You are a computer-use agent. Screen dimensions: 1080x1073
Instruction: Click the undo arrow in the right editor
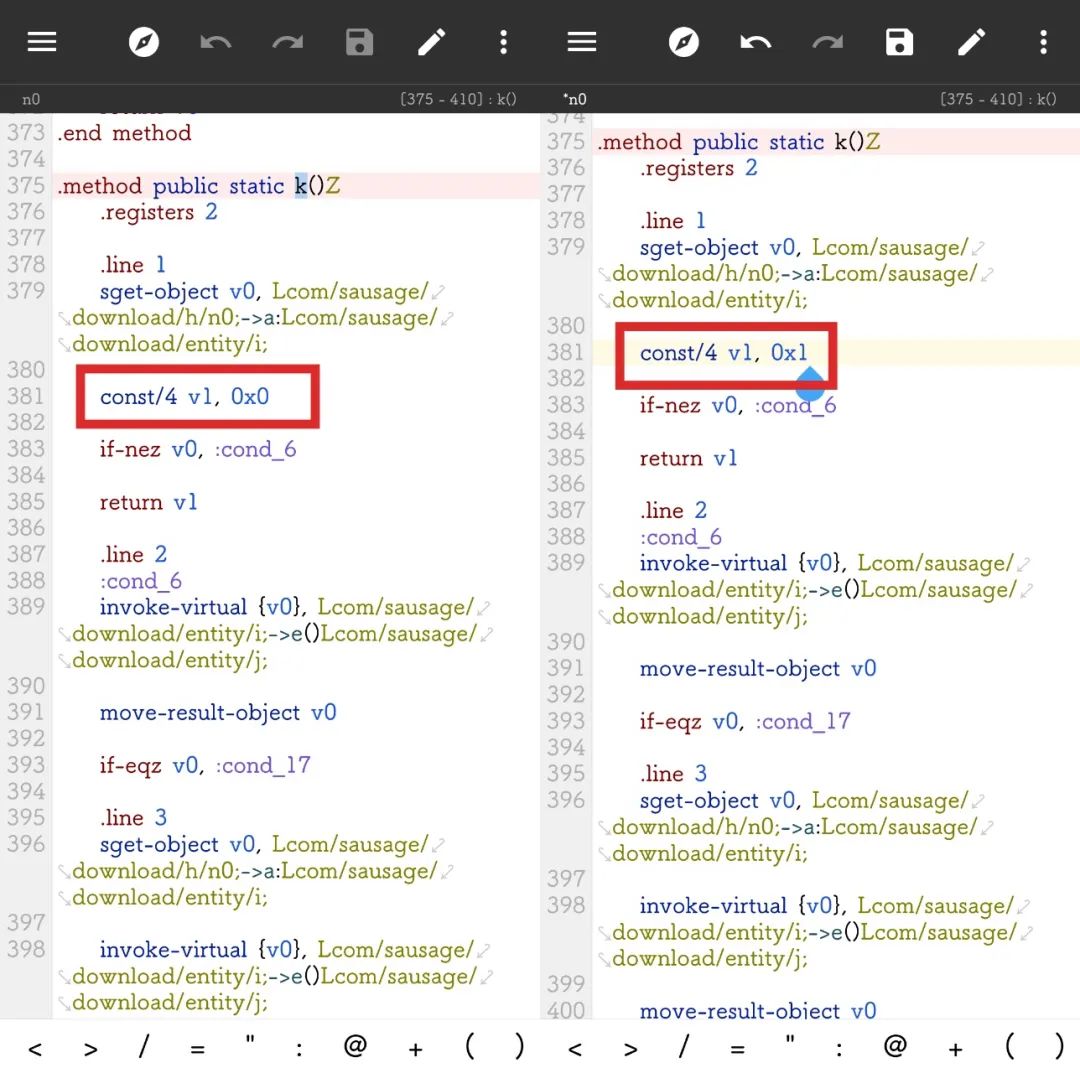pos(755,42)
